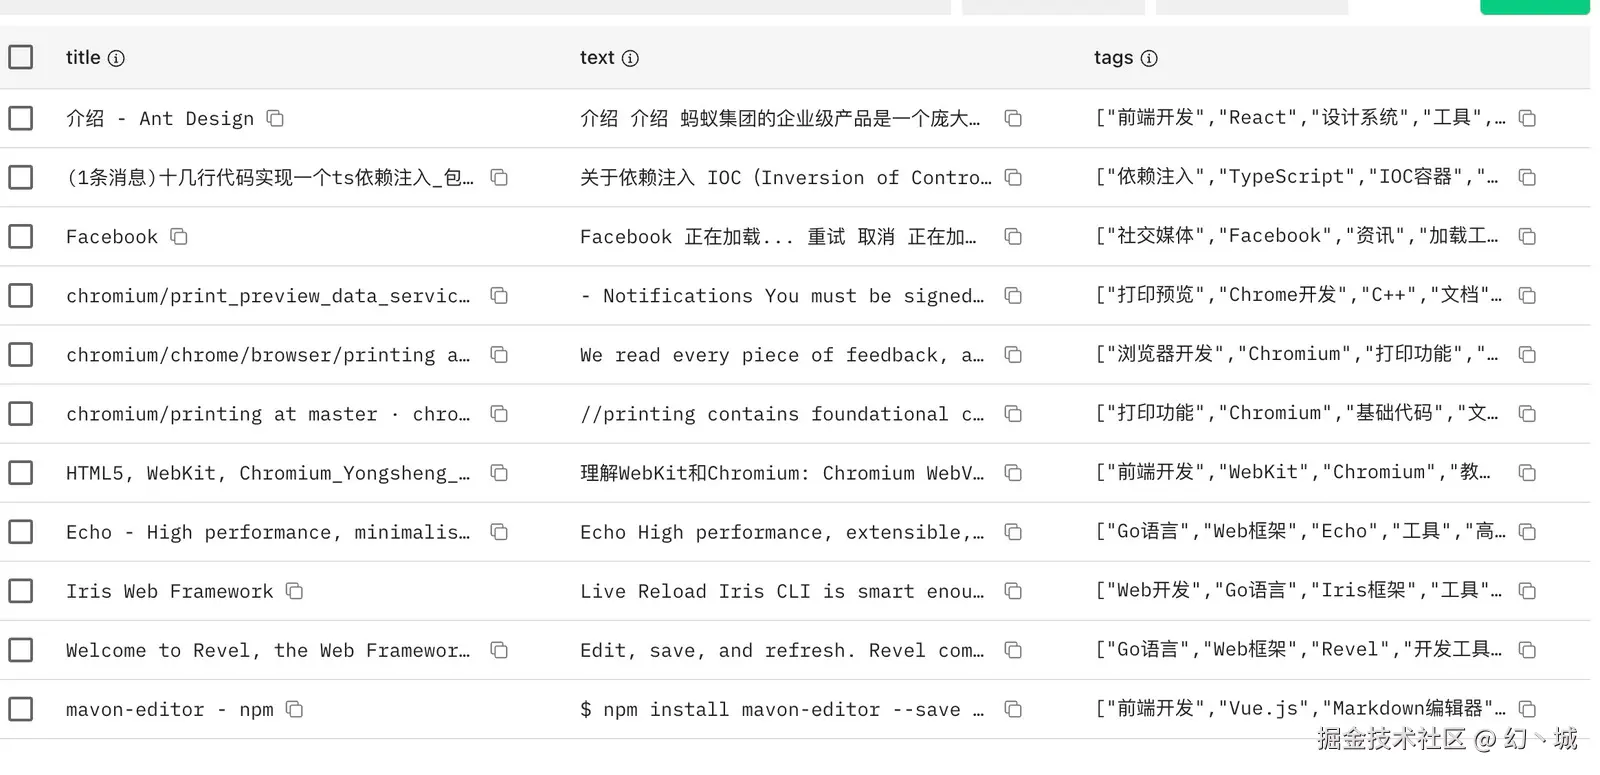This screenshot has width=1600, height=775.
Task: Check the chromium/print_preview_data_servic row
Action: click(20, 295)
